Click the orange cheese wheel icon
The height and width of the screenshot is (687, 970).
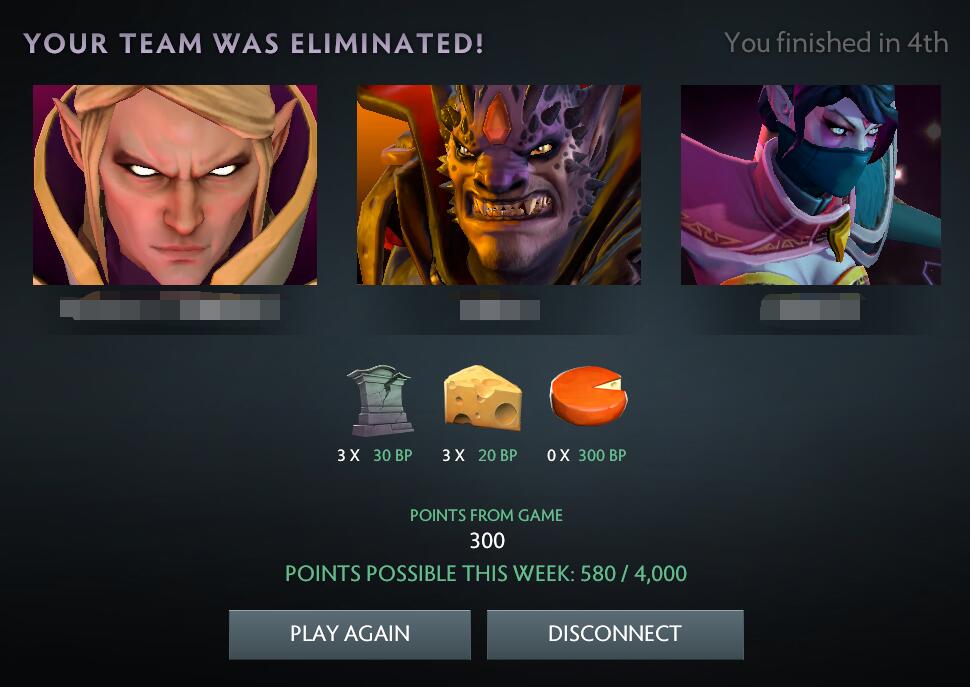(x=588, y=396)
